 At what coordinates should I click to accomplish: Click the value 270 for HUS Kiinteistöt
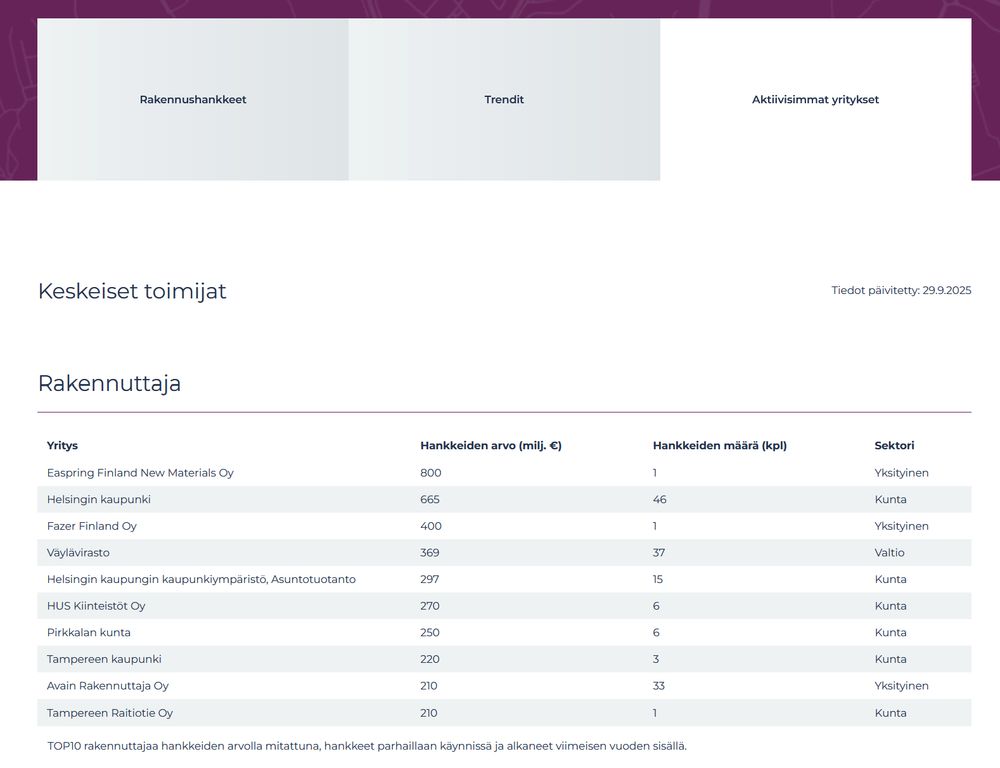tap(429, 606)
